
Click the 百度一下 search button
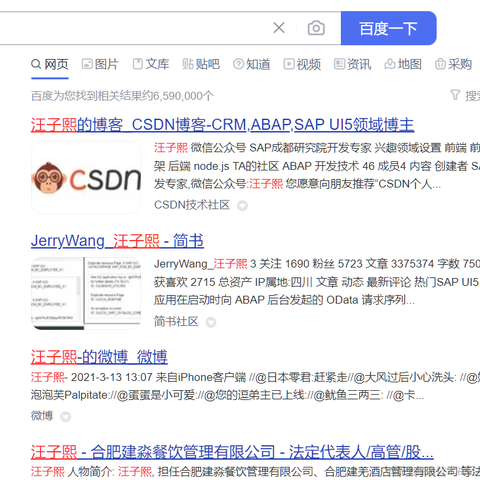389,28
